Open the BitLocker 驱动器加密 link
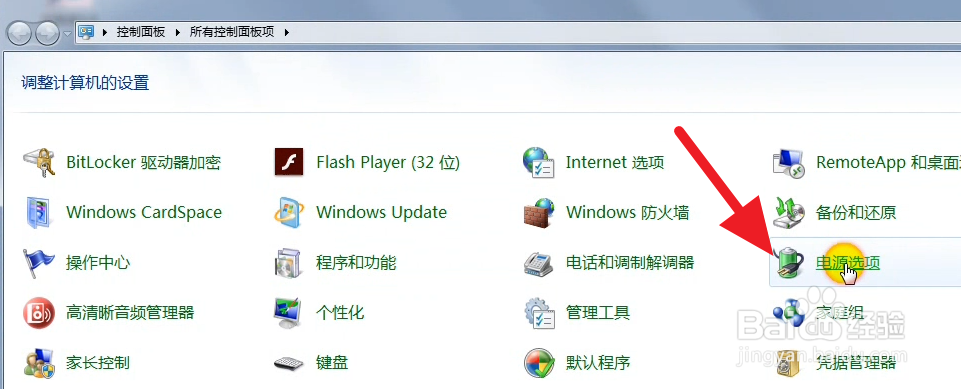This screenshot has width=961, height=389. (143, 162)
